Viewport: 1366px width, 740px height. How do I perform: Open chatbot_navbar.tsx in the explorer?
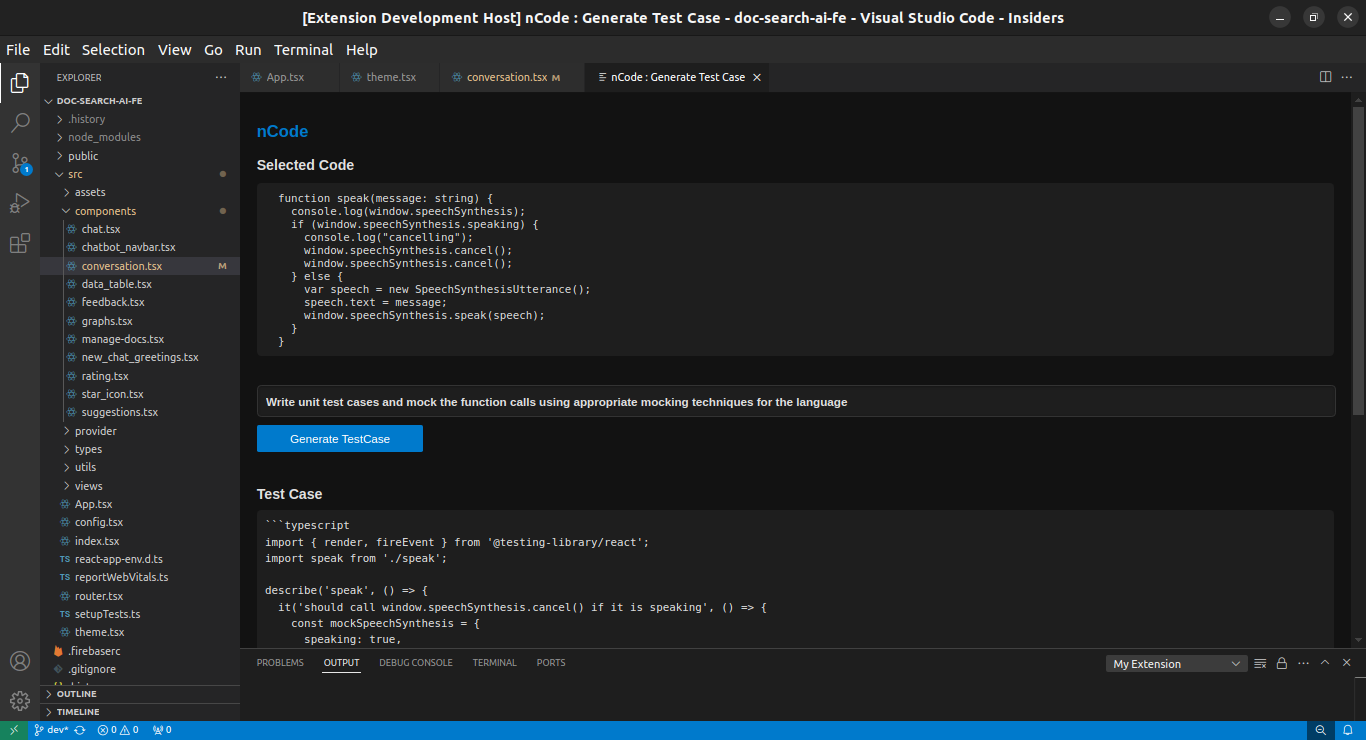click(140, 247)
